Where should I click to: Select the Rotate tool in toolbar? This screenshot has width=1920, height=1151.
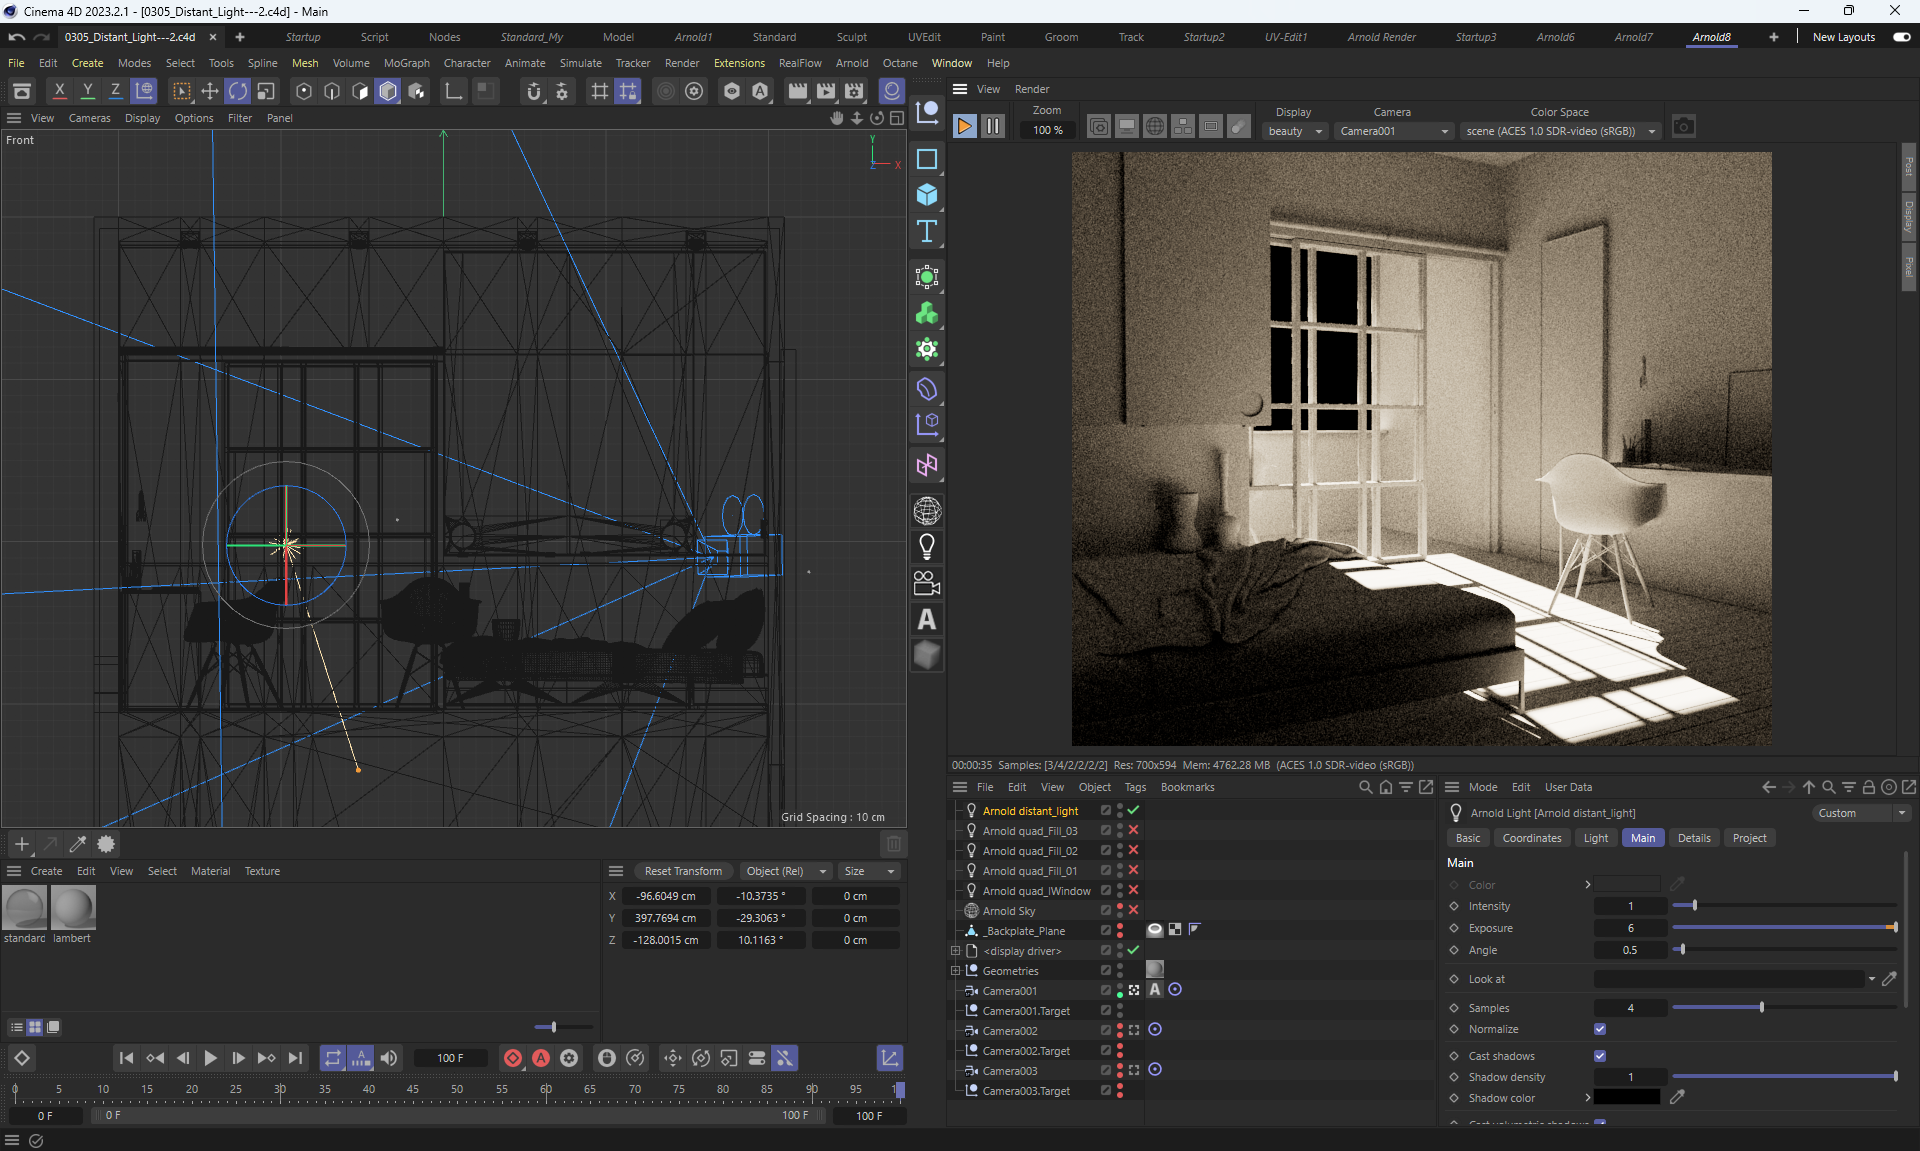click(x=238, y=92)
